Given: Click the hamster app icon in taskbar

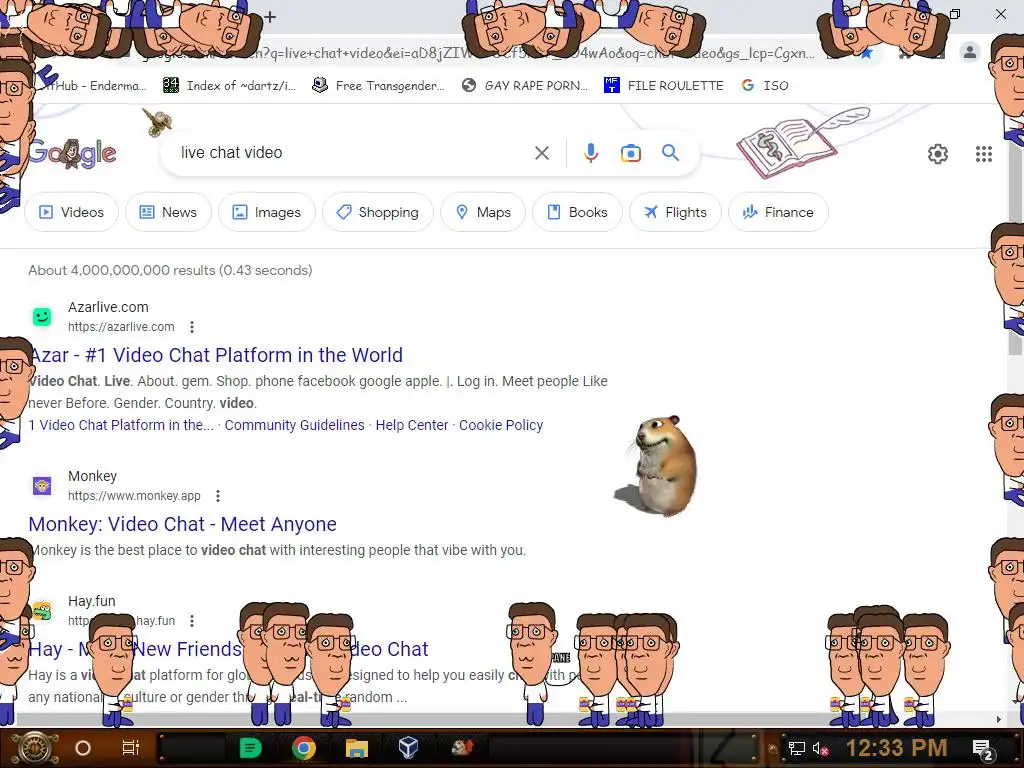Looking at the screenshot, I should pyautogui.click(x=462, y=748).
